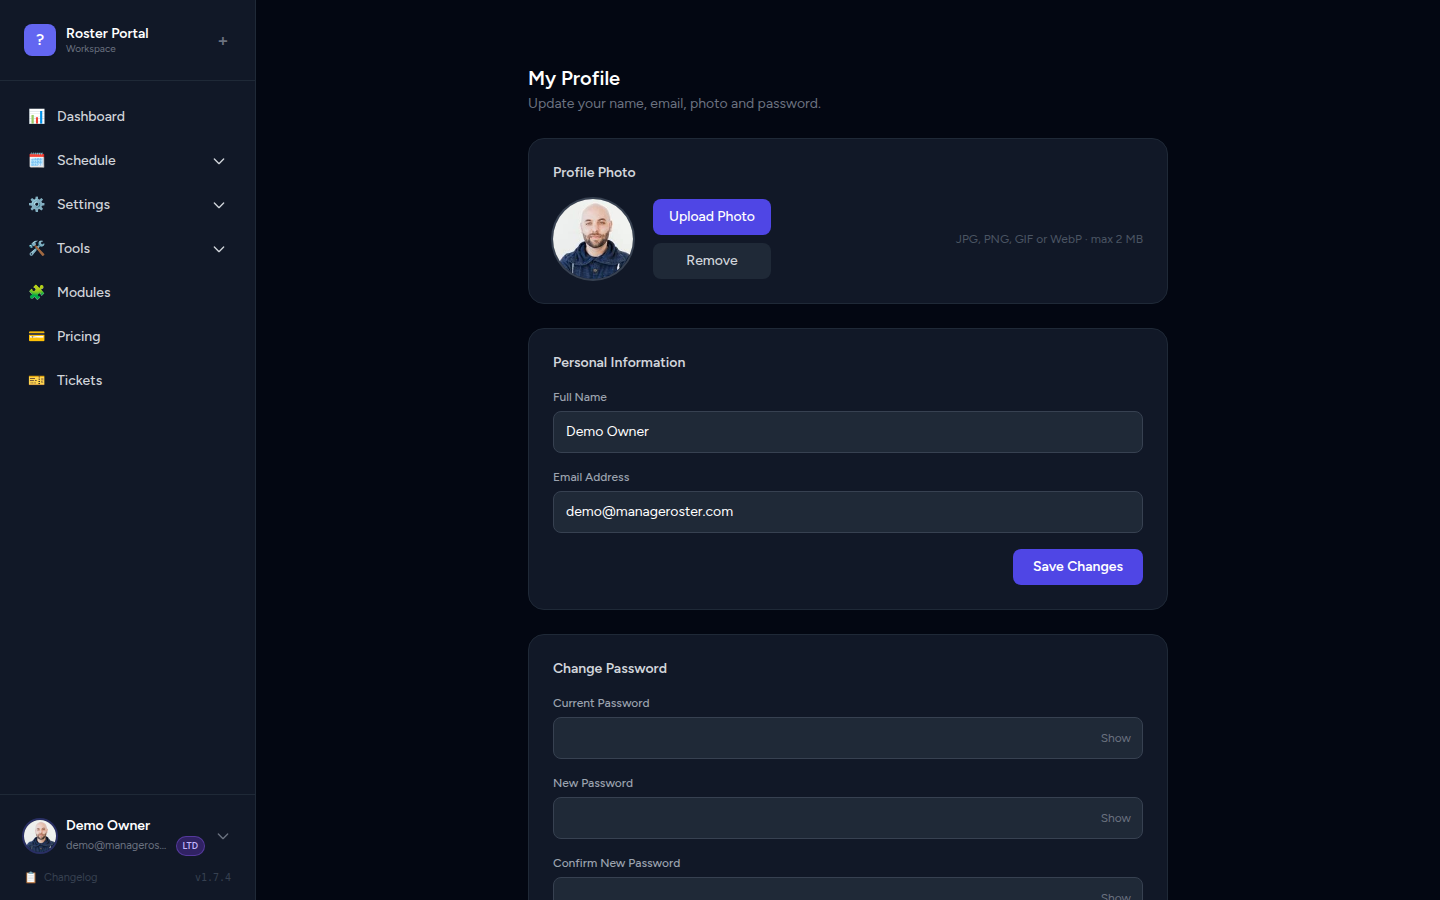Click the plus icon to add workspace

[x=222, y=41]
